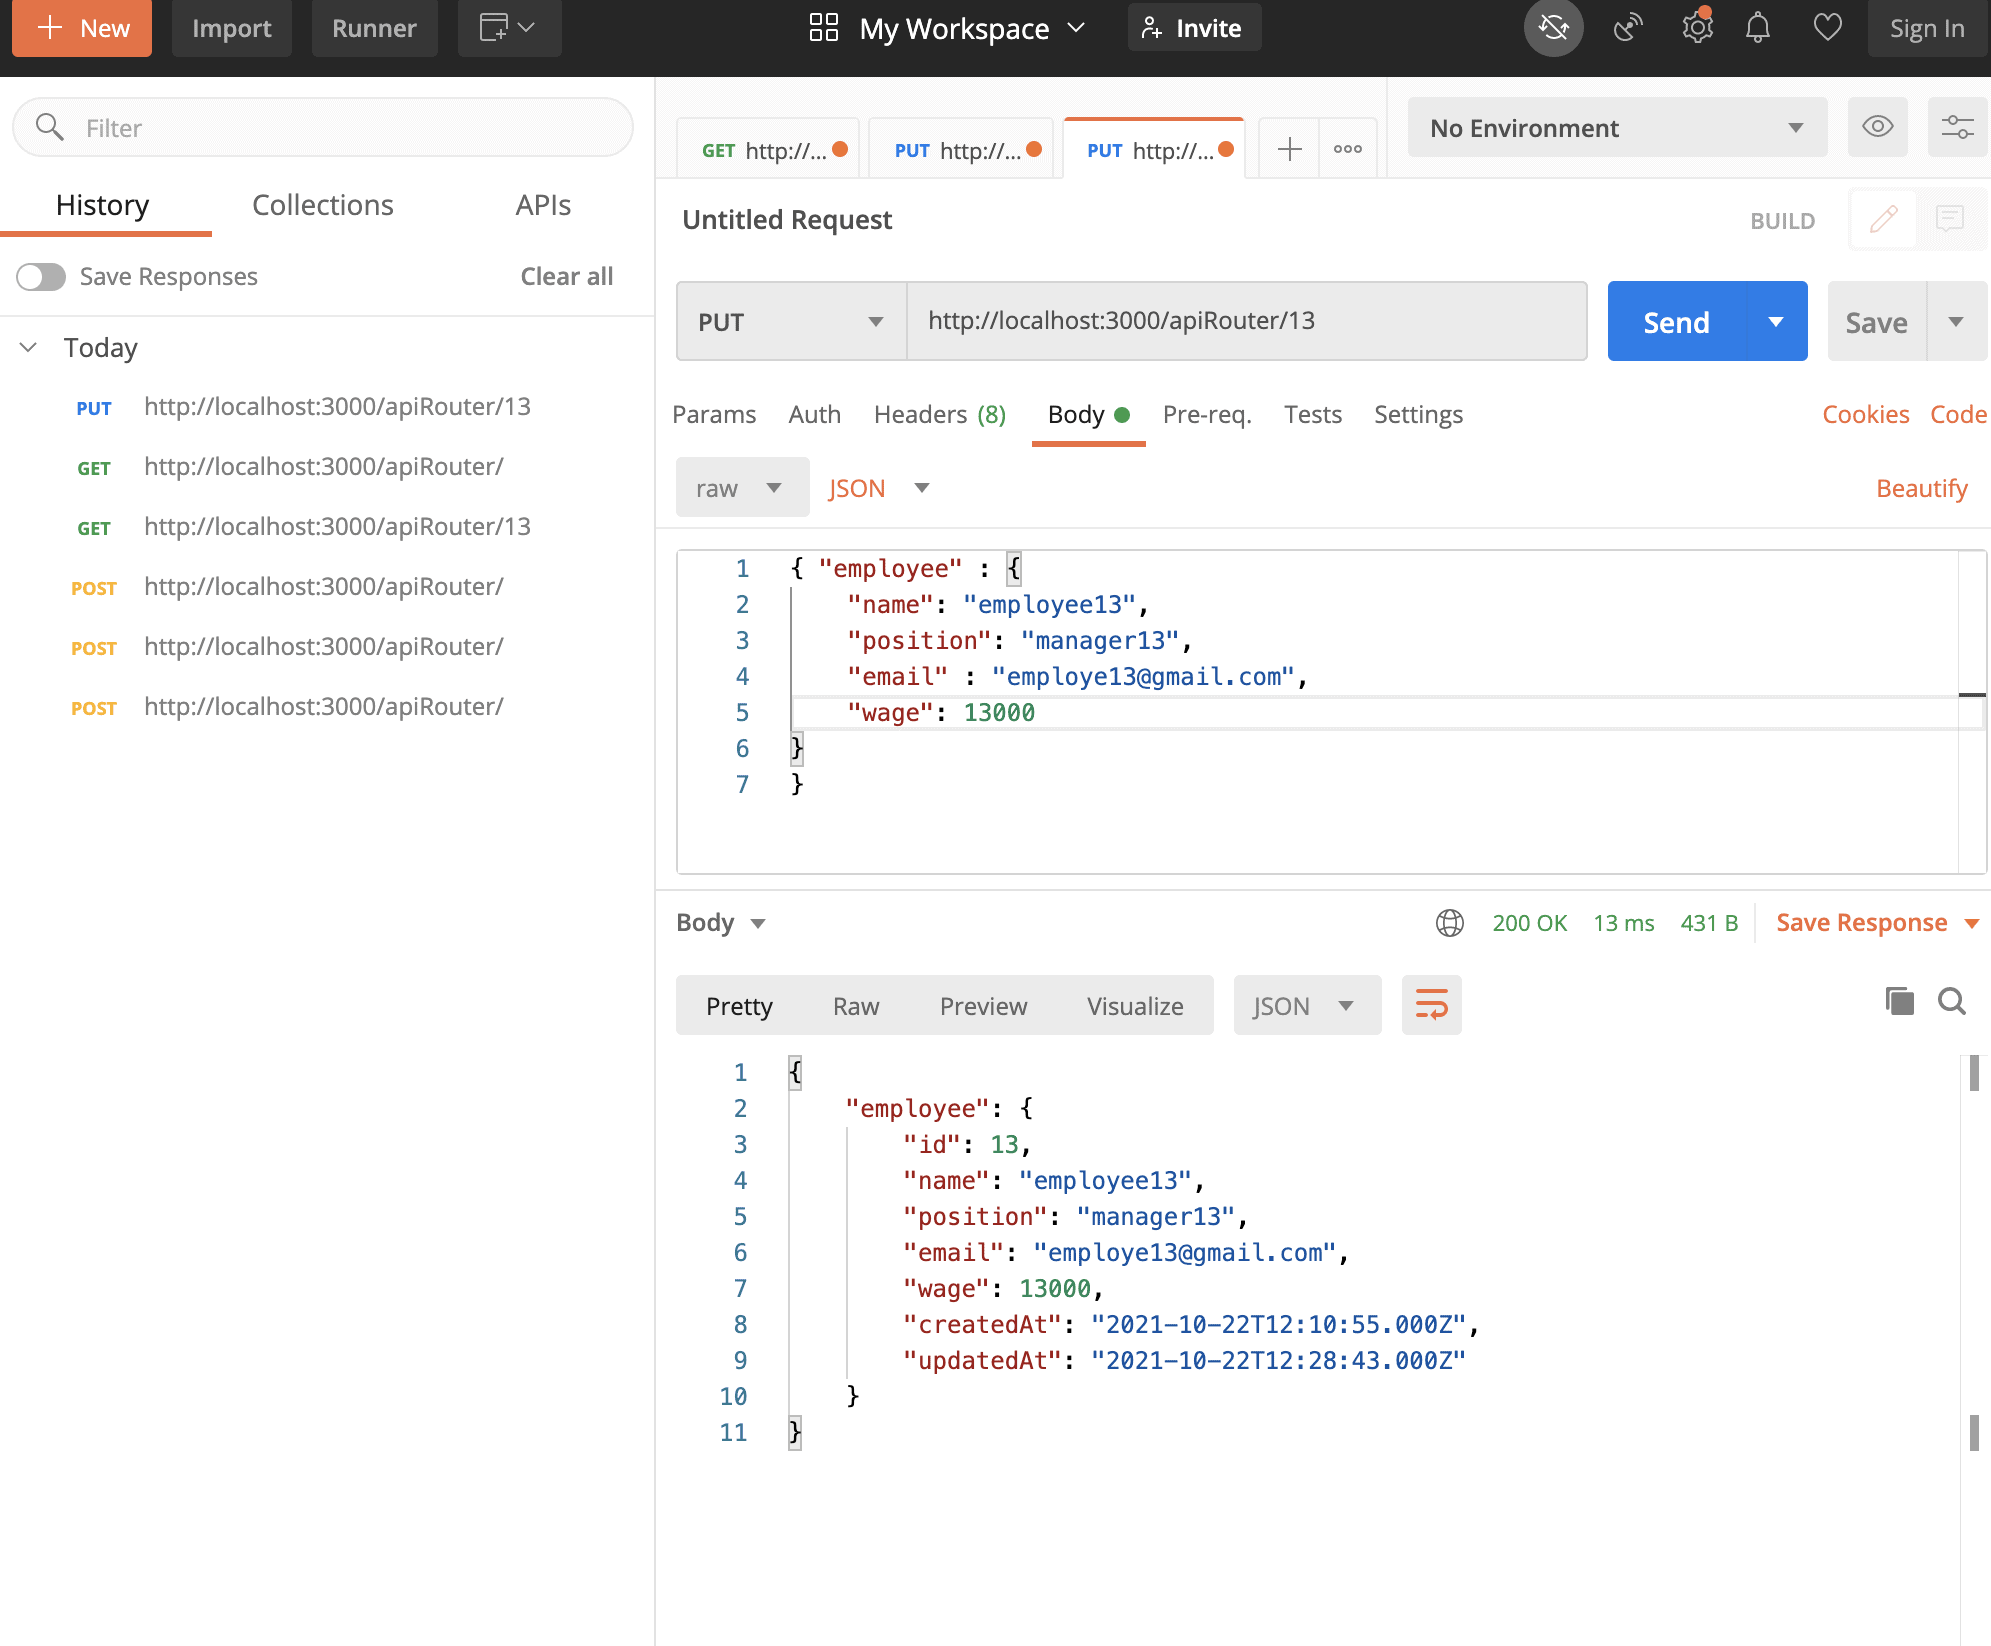1991x1646 pixels.
Task: Open the Save options arrow
Action: [1956, 321]
